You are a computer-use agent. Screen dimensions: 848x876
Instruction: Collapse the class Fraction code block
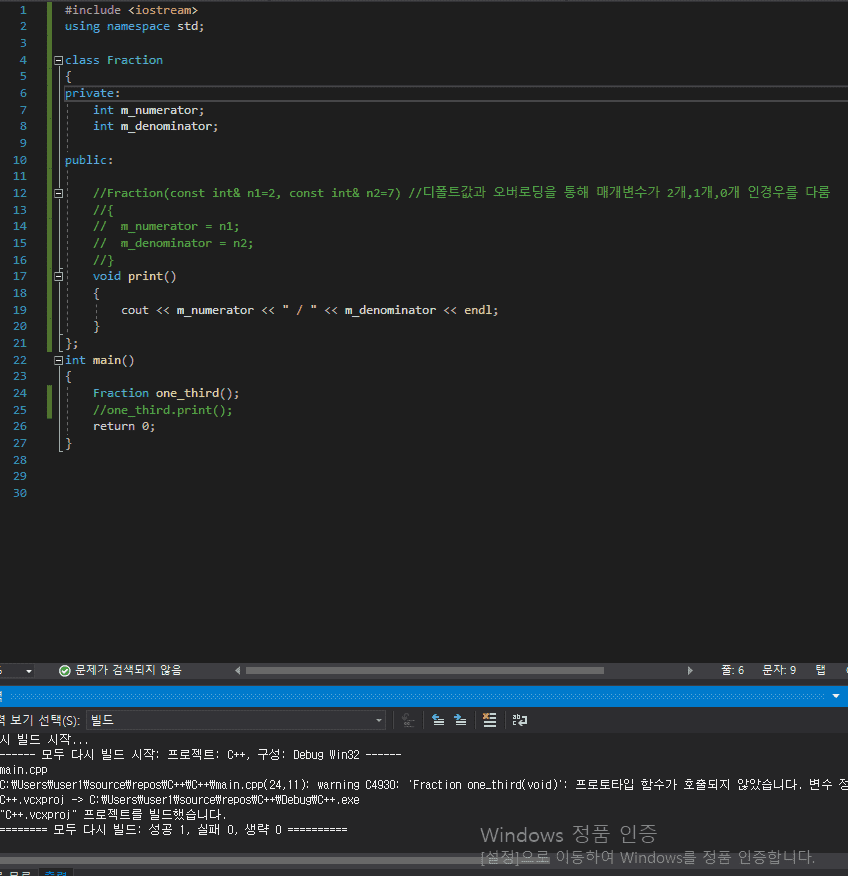(58, 60)
